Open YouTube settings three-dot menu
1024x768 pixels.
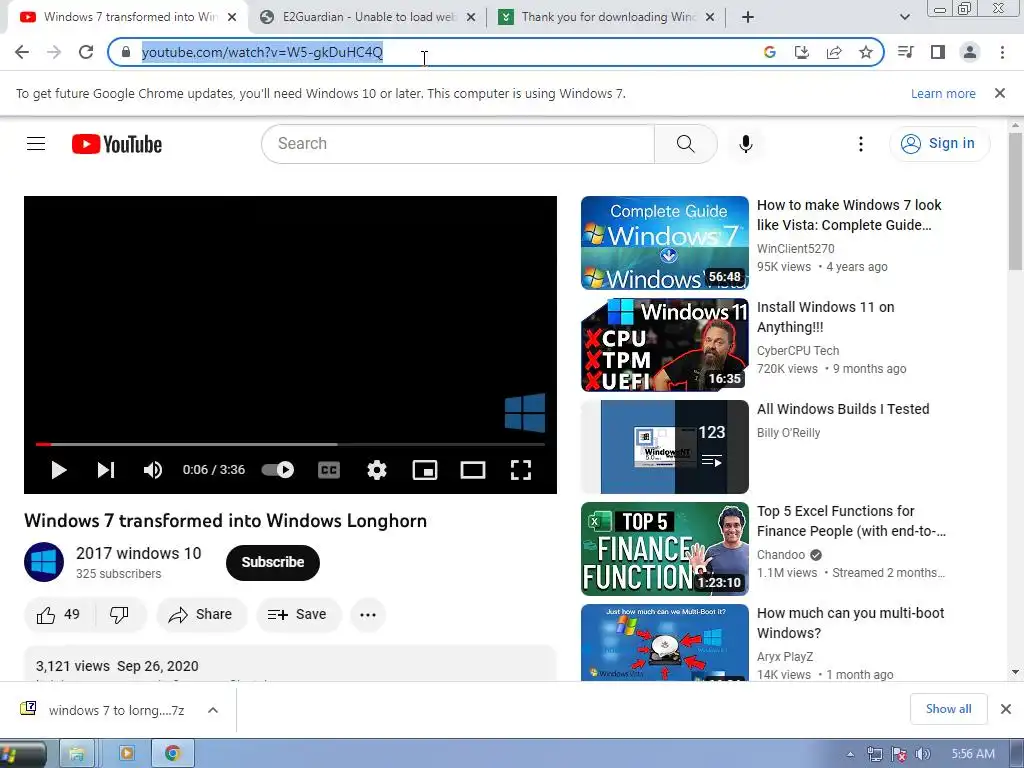[x=861, y=144]
